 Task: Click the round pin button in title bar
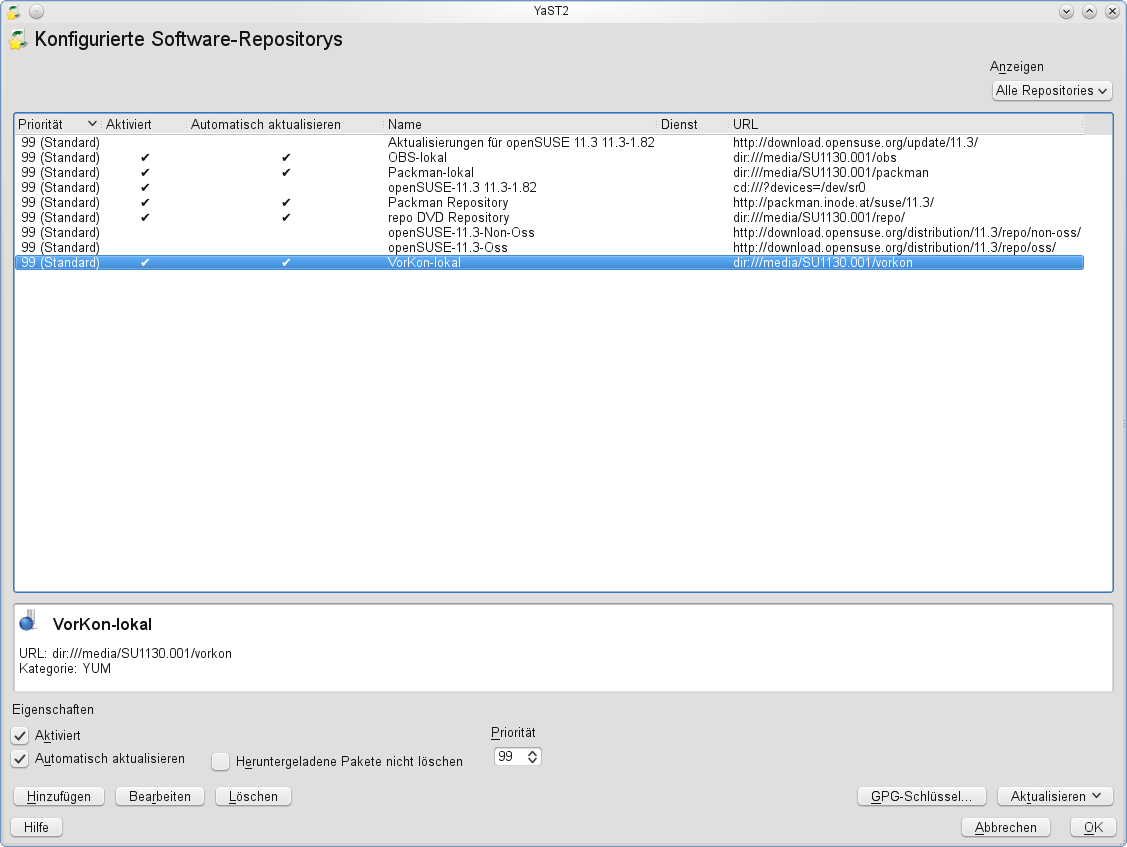point(37,12)
